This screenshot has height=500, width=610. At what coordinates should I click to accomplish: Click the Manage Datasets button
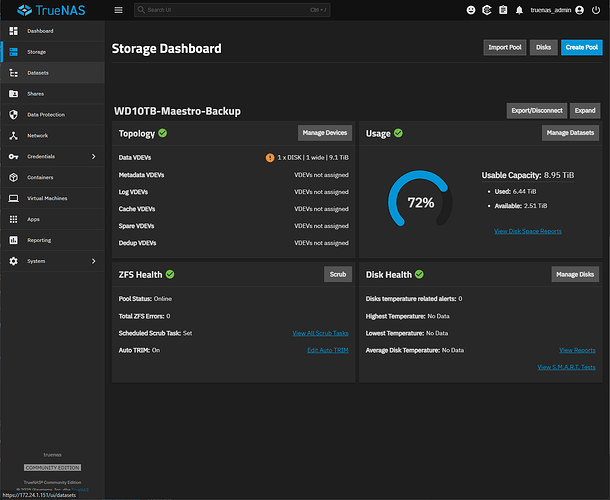pos(570,133)
